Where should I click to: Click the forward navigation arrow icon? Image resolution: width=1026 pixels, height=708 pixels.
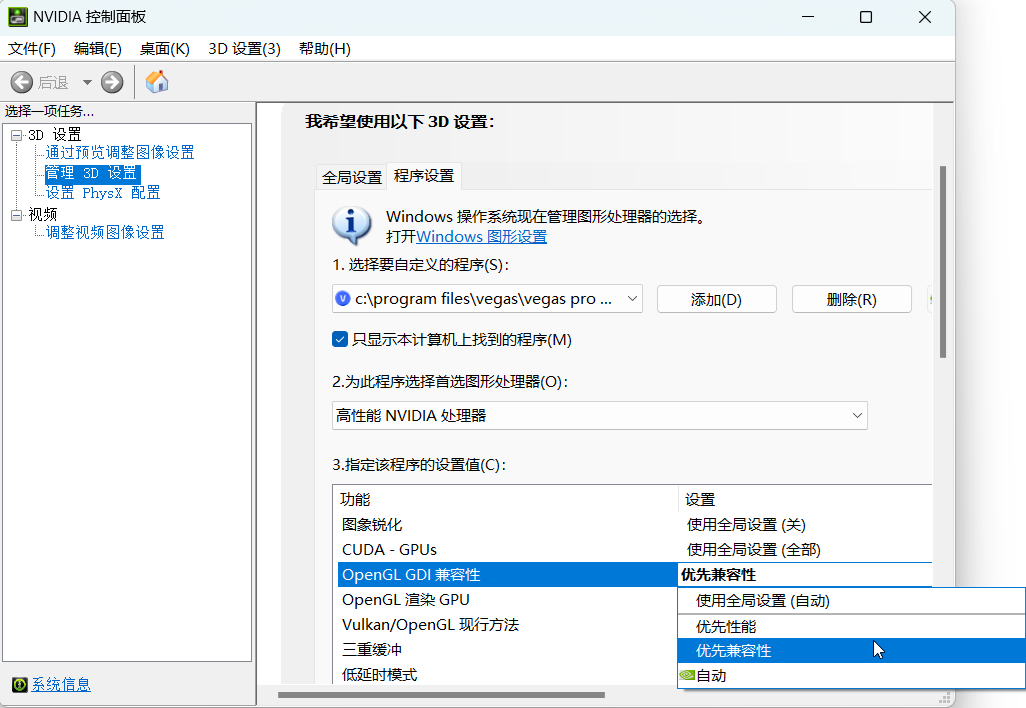pos(111,81)
